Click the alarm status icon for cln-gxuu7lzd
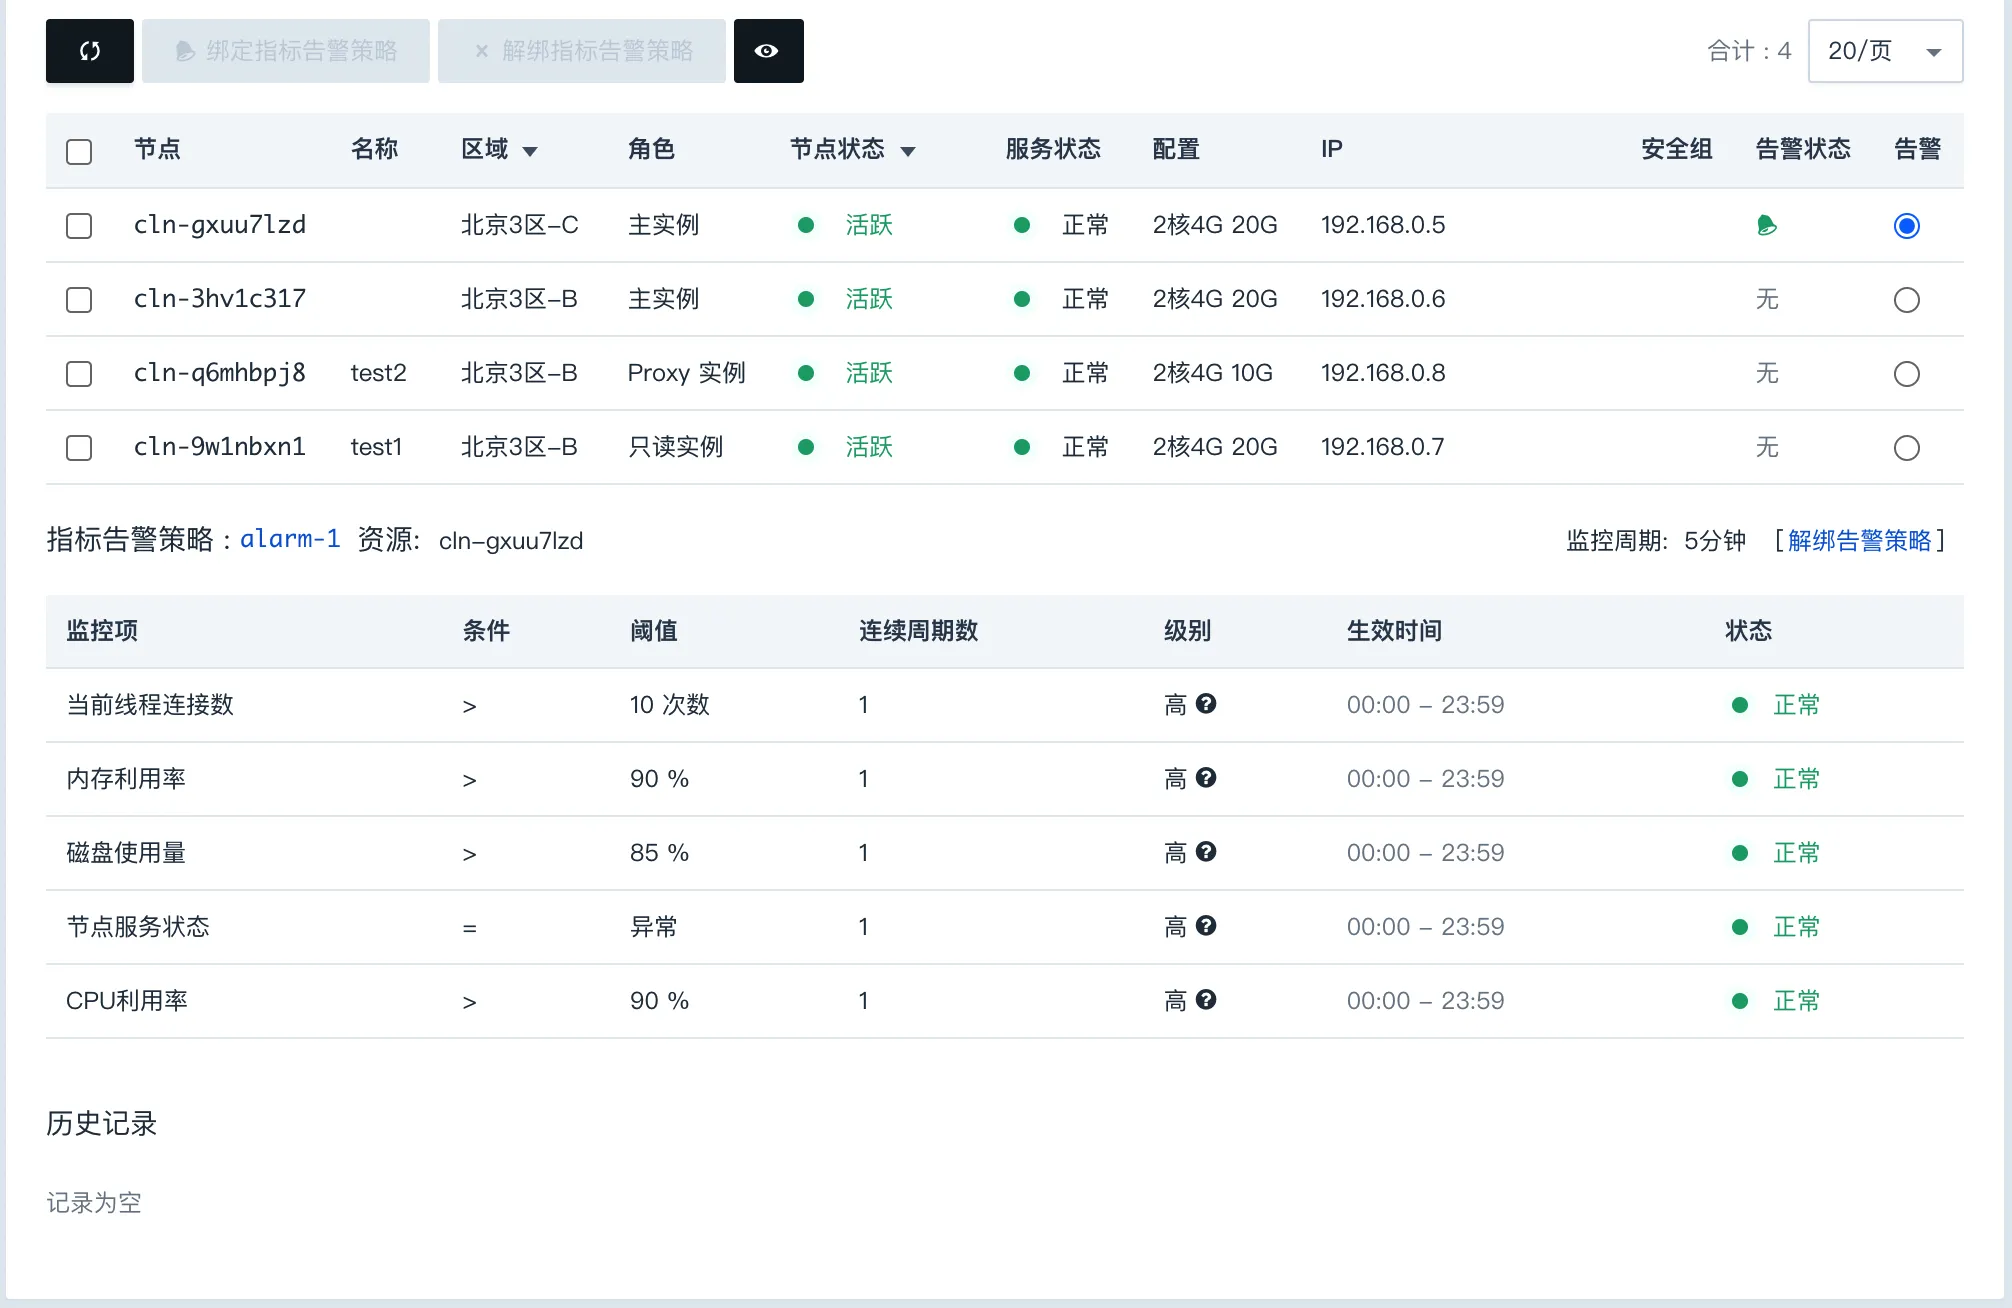 click(x=1767, y=225)
